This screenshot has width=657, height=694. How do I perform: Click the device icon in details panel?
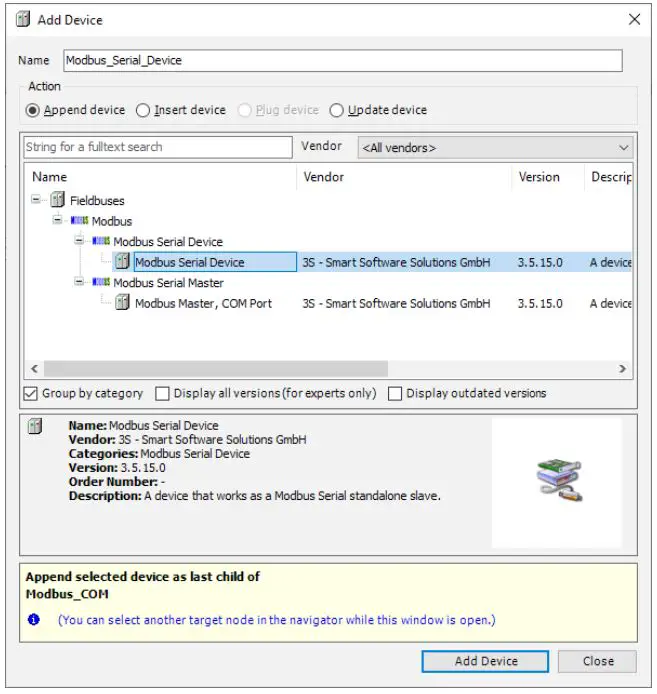(35, 427)
